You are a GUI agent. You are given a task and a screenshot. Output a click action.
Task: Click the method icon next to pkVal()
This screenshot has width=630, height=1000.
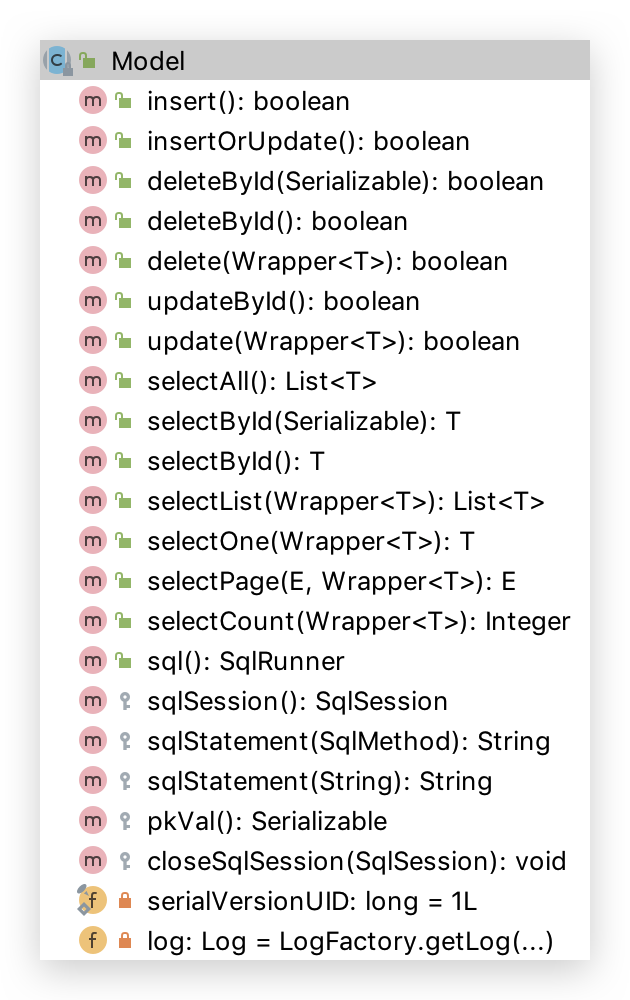click(x=92, y=821)
